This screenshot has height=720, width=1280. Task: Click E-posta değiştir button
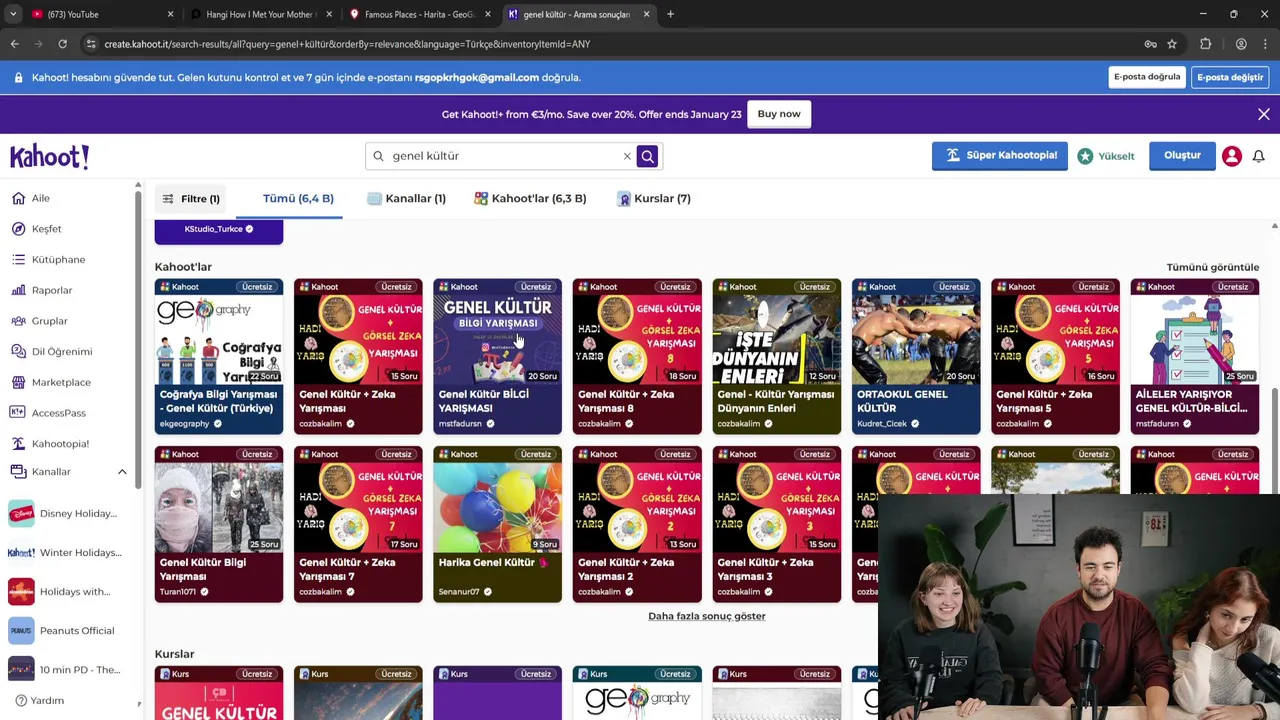point(1230,77)
